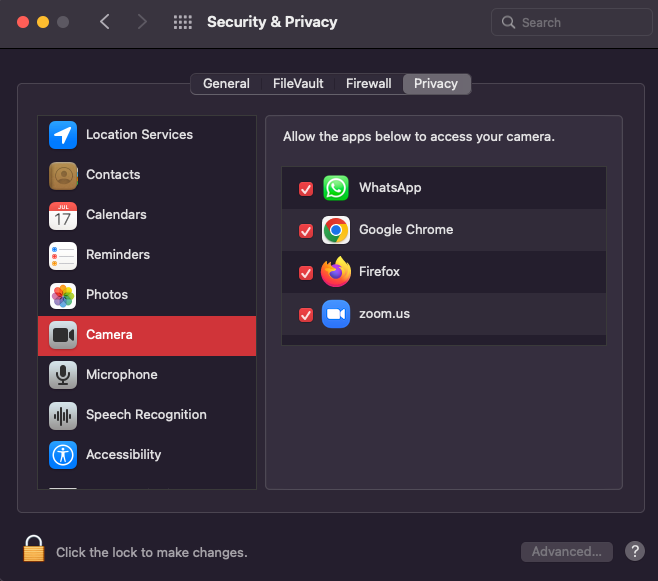Click the Google Chrome name text
Image resolution: width=658 pixels, height=581 pixels.
pos(406,229)
